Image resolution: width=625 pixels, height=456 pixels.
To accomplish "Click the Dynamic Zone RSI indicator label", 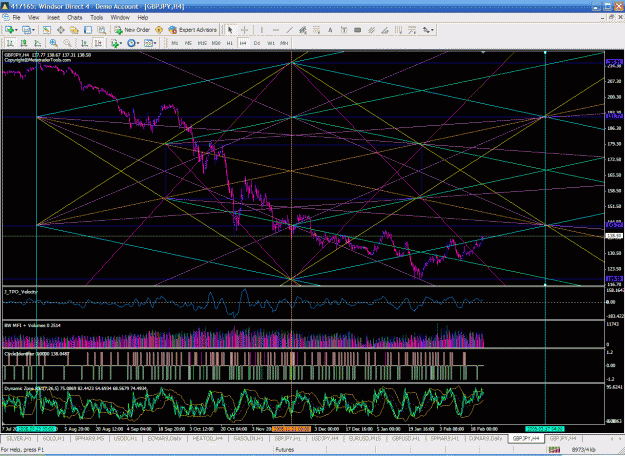I will tap(75, 388).
